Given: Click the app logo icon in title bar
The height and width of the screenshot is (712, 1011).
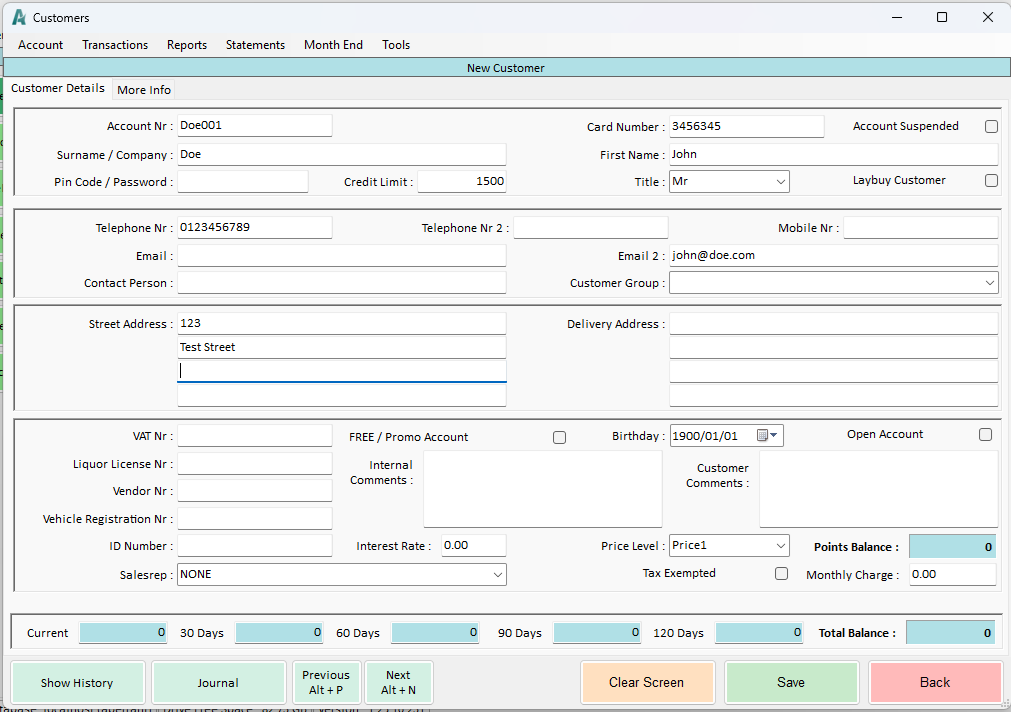Looking at the screenshot, I should tap(19, 17).
